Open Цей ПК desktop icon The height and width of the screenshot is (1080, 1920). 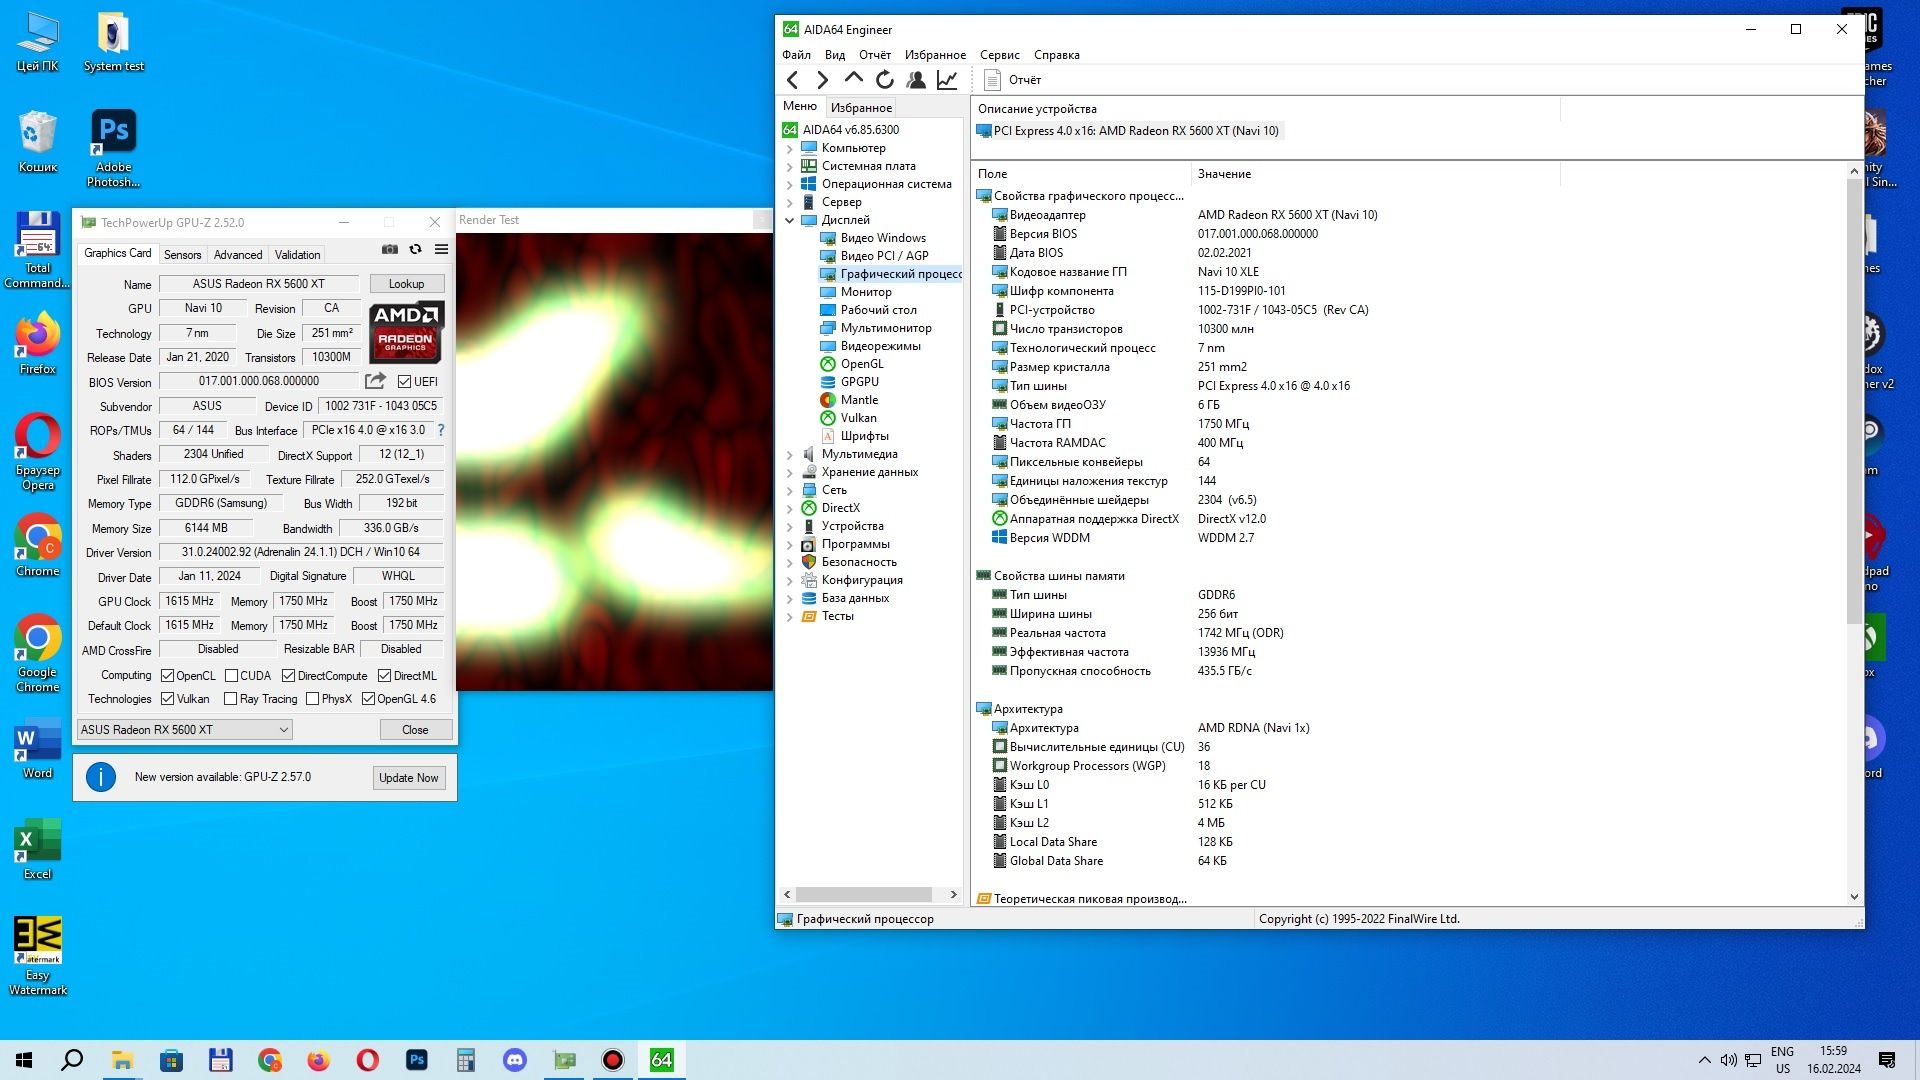pos(37,42)
